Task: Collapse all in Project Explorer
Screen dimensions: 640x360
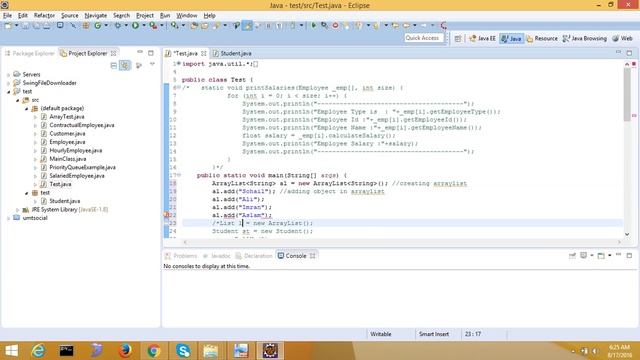Action: click(x=114, y=65)
